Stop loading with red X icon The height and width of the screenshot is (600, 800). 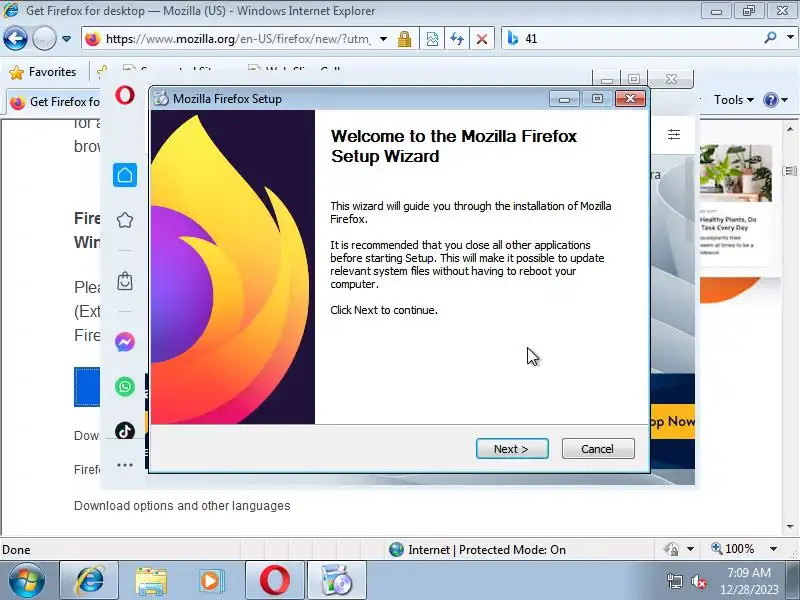482,39
